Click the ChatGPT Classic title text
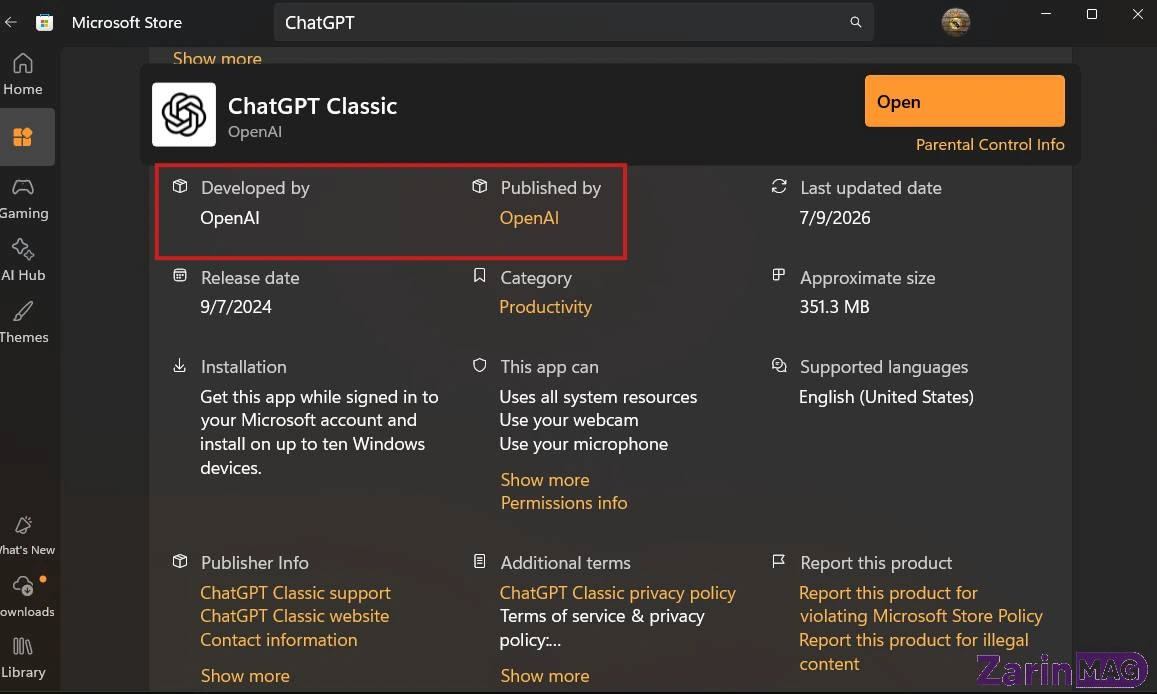The image size is (1157, 694). coord(312,106)
